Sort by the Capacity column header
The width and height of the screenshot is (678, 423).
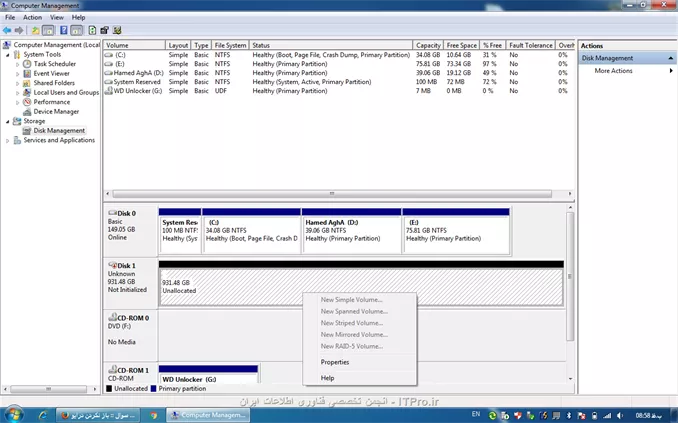pos(428,45)
